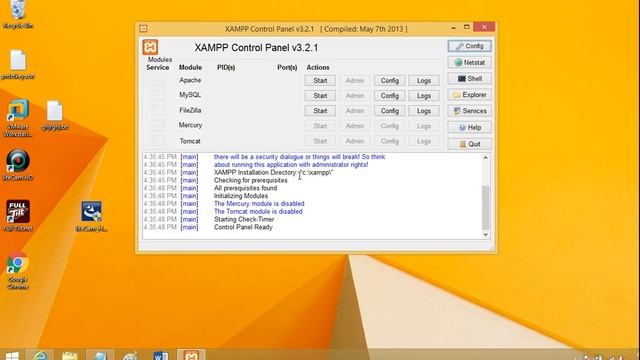The height and width of the screenshot is (360, 640).
Task: Open Netstat from the globe icon button
Action: [x=469, y=62]
